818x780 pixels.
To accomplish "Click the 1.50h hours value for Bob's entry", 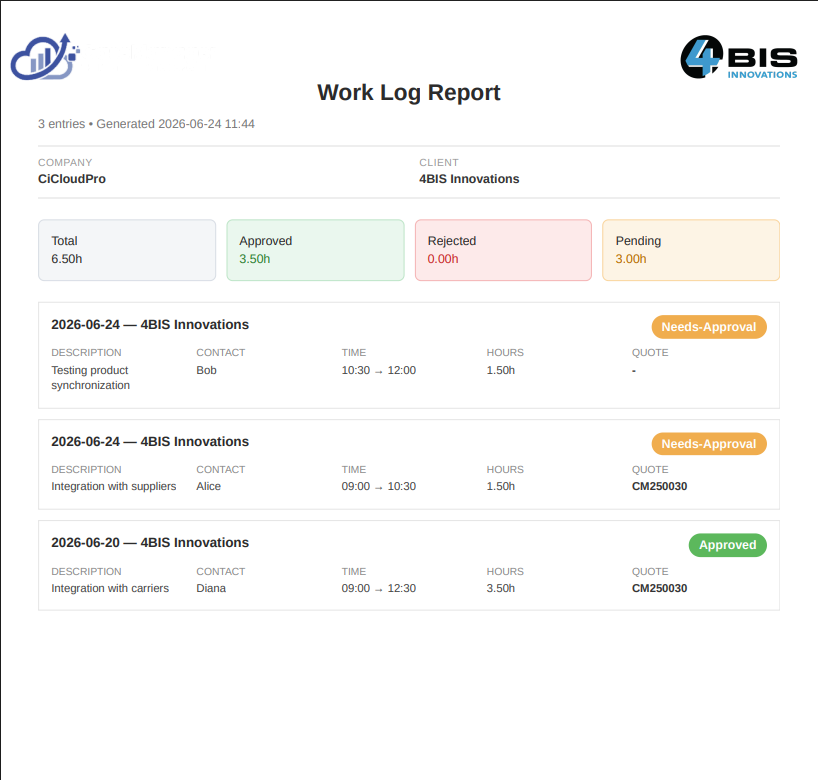I will [x=500, y=370].
